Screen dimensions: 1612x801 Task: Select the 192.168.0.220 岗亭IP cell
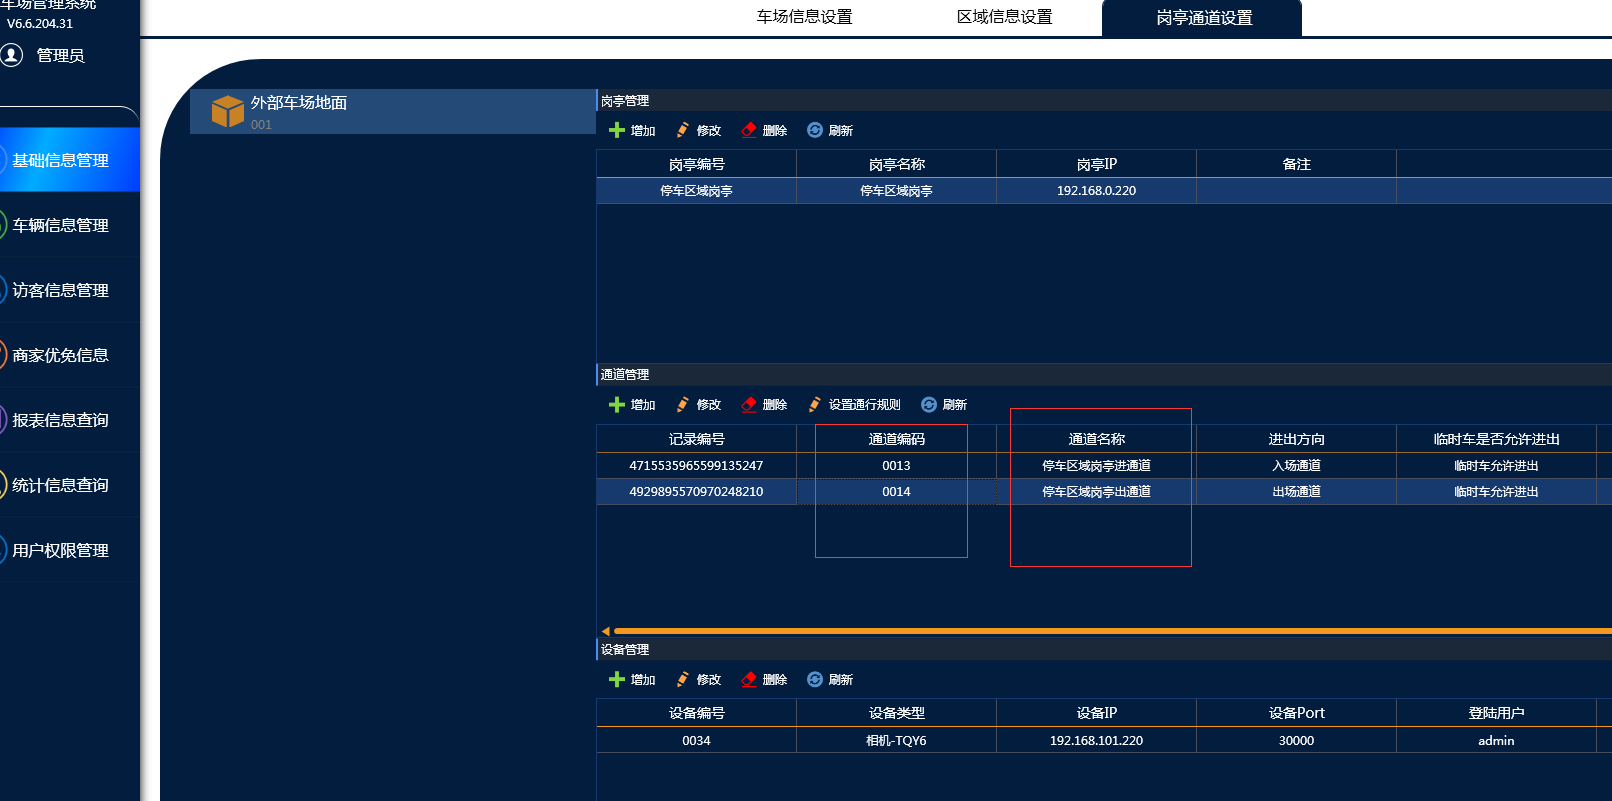1097,190
